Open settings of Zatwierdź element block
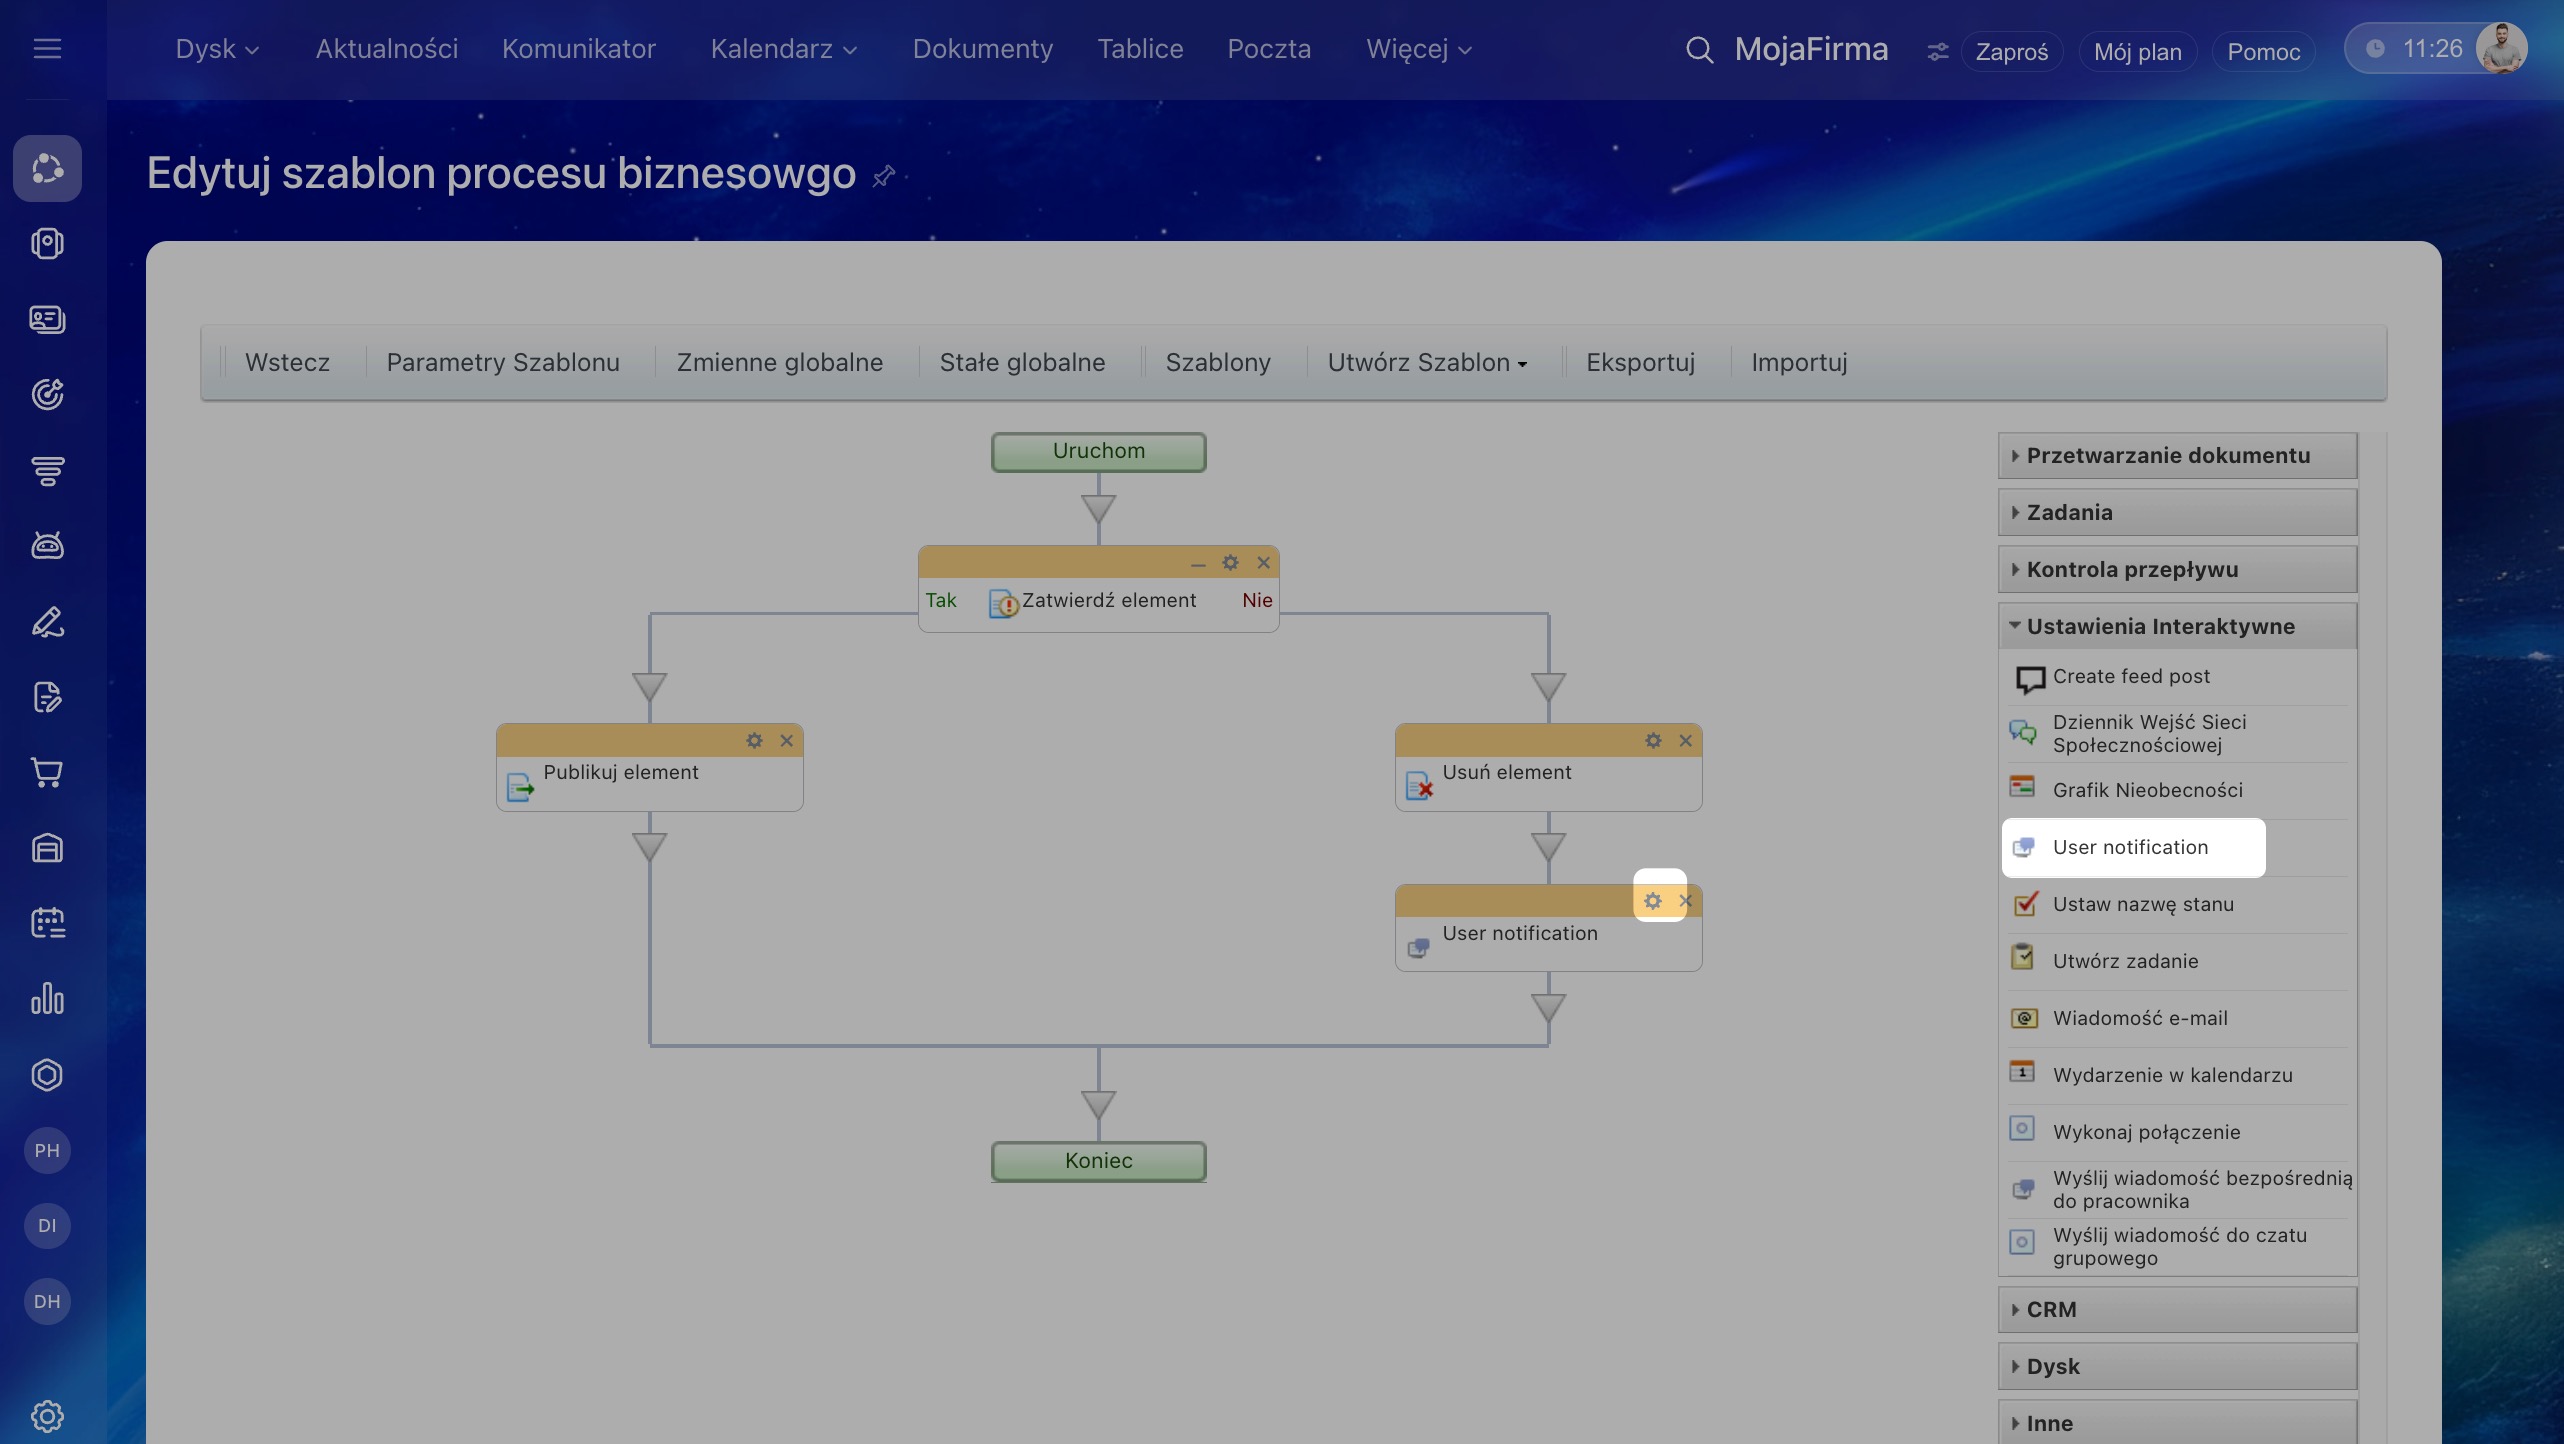This screenshot has width=2564, height=1444. [x=1230, y=563]
